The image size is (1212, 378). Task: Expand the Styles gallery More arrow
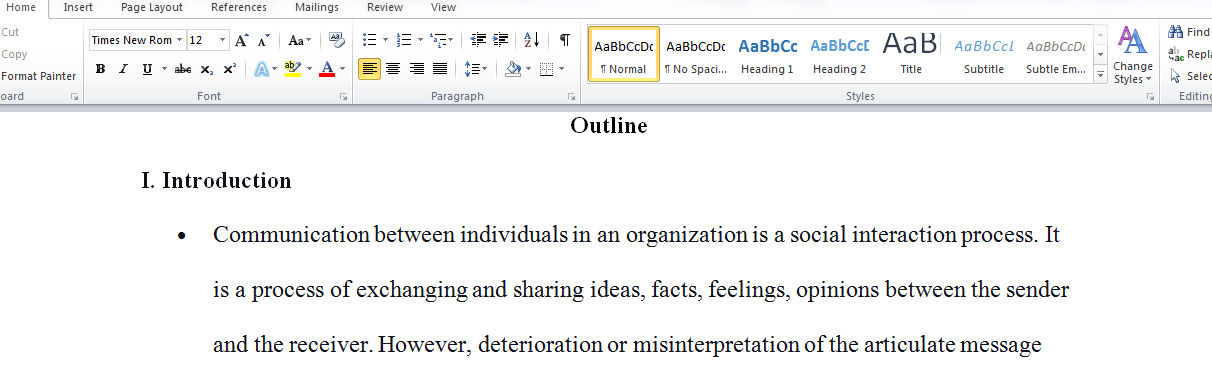tap(1101, 75)
